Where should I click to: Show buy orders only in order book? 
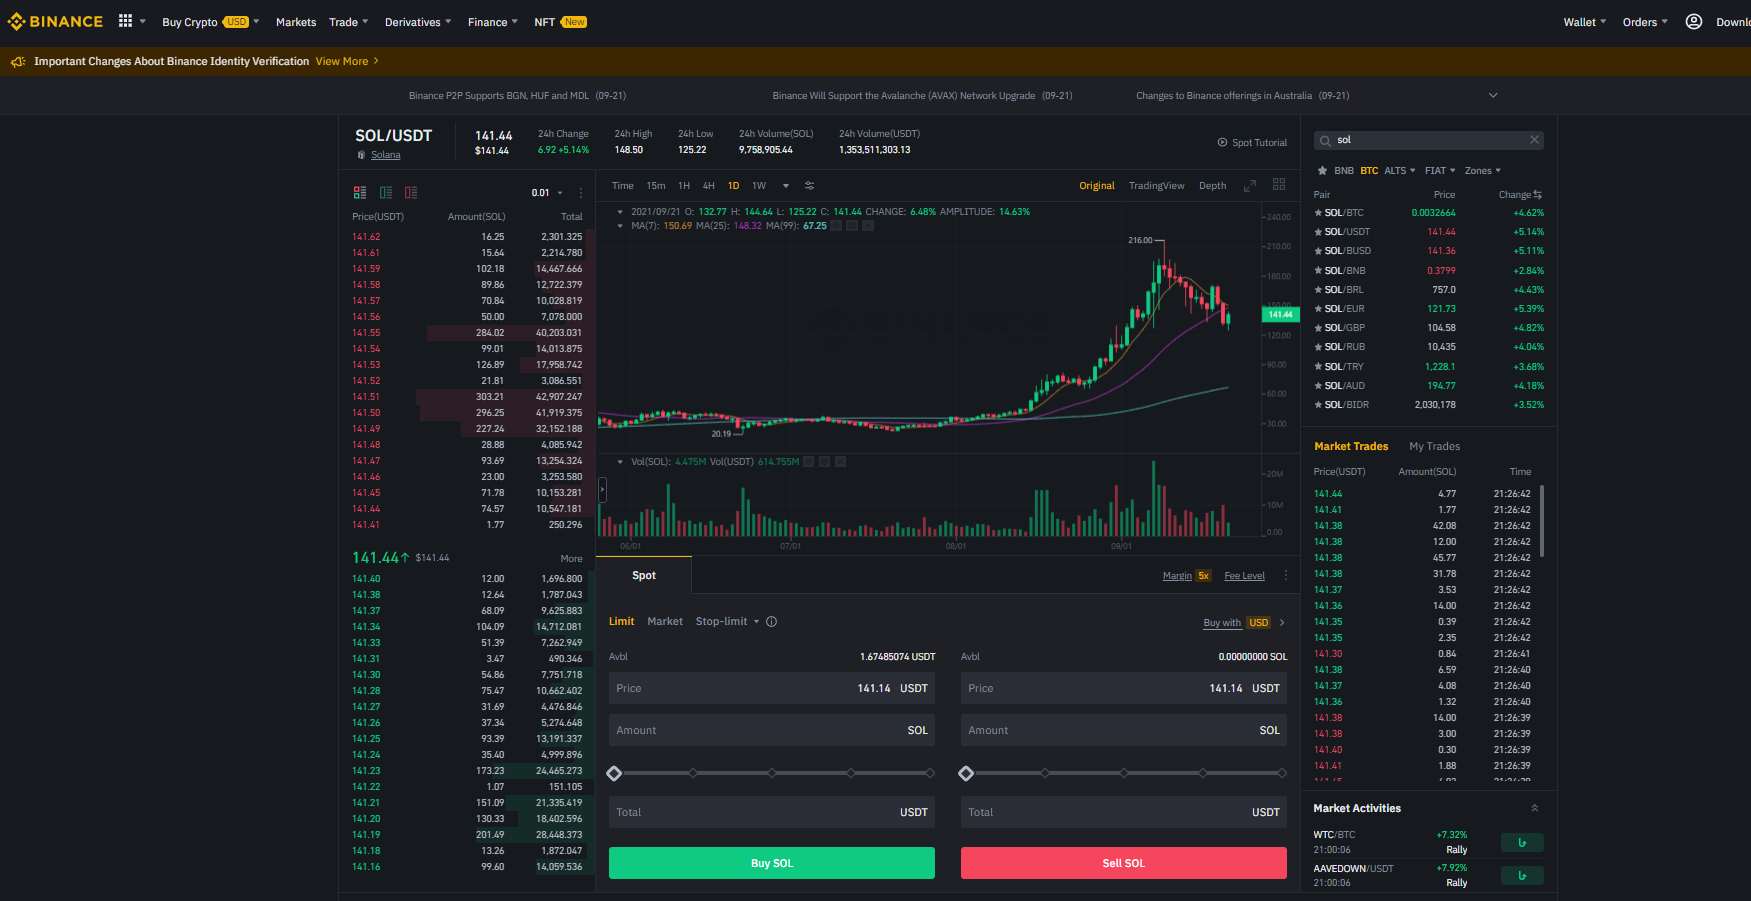click(385, 192)
